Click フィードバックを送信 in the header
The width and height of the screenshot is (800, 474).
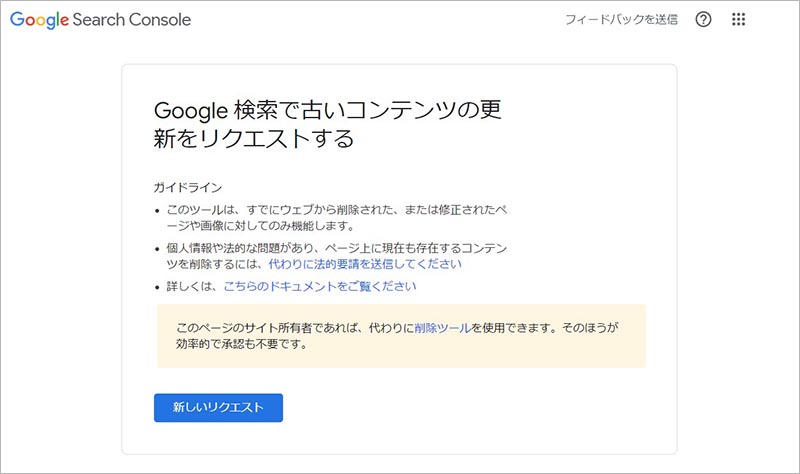pyautogui.click(x=621, y=20)
